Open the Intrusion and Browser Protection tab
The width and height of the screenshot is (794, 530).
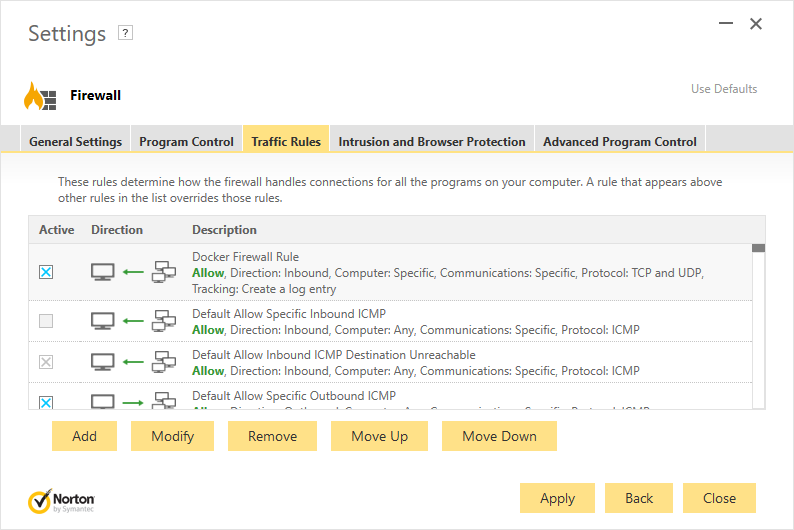(x=432, y=142)
